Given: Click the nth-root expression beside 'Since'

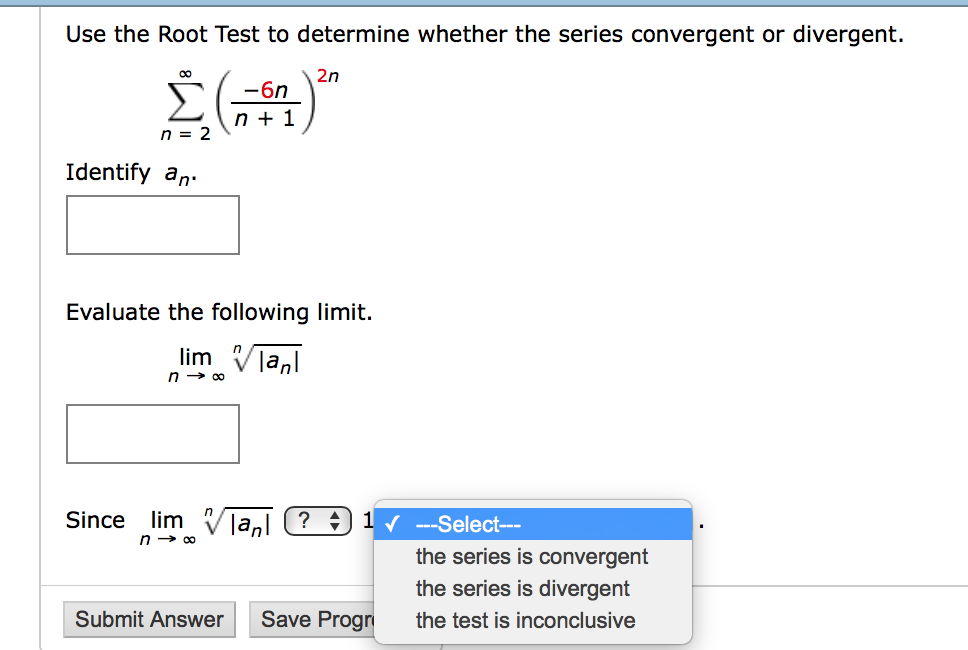Looking at the screenshot, I should coord(206,525).
